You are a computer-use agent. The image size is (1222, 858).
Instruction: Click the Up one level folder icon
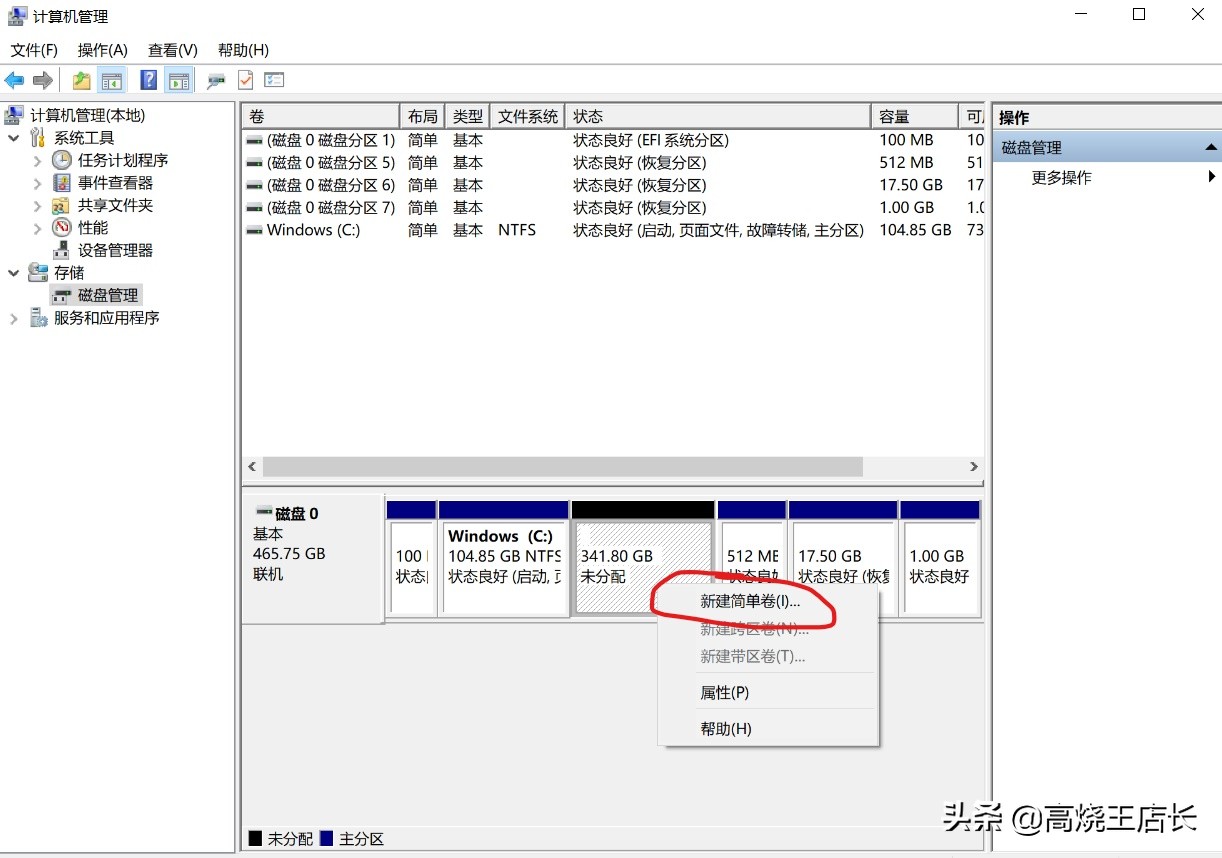coord(81,81)
